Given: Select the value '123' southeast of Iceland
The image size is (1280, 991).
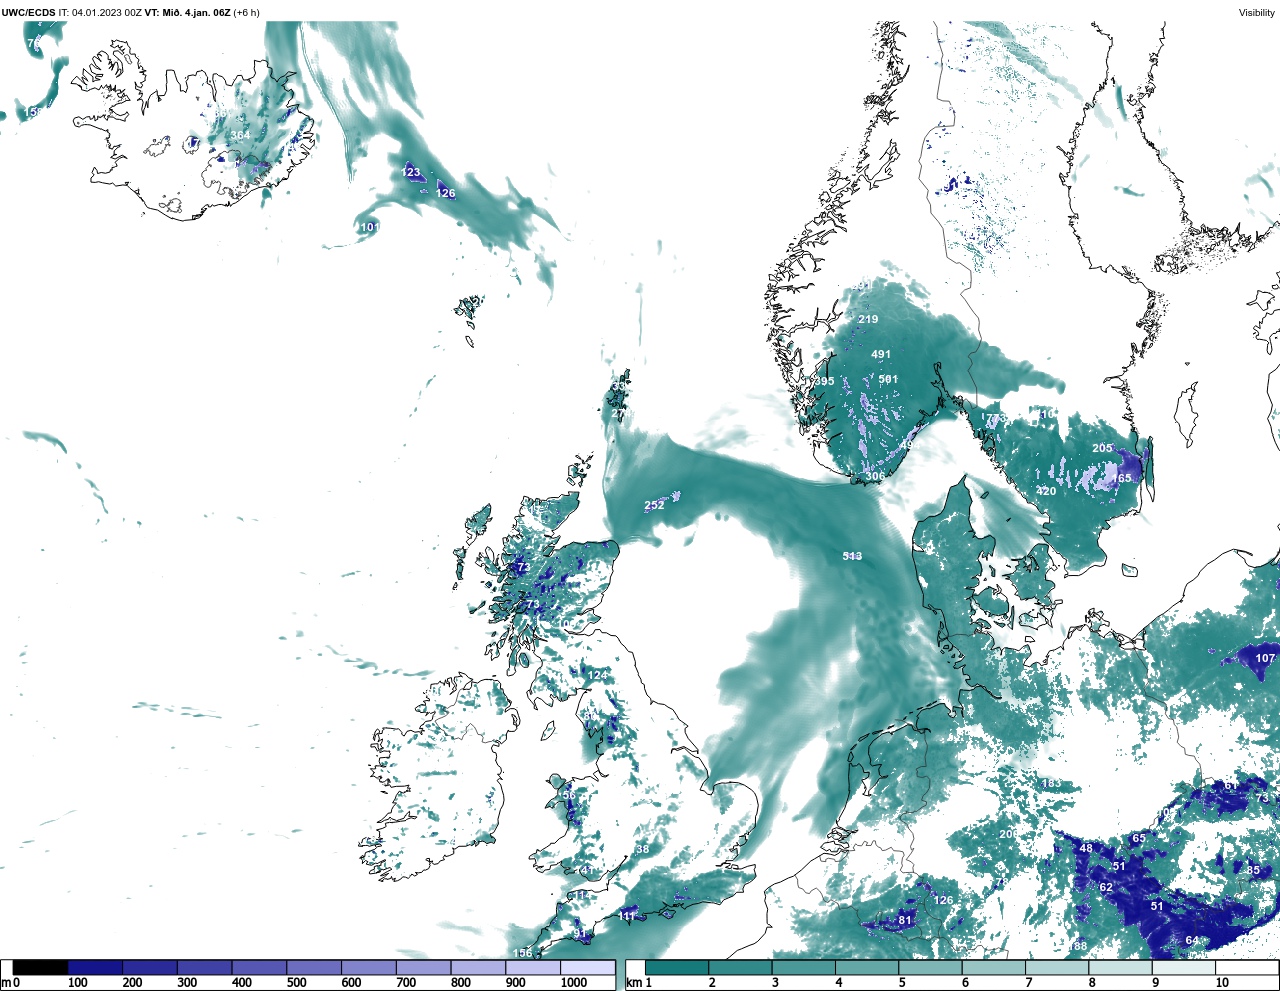Looking at the screenshot, I should click(411, 172).
